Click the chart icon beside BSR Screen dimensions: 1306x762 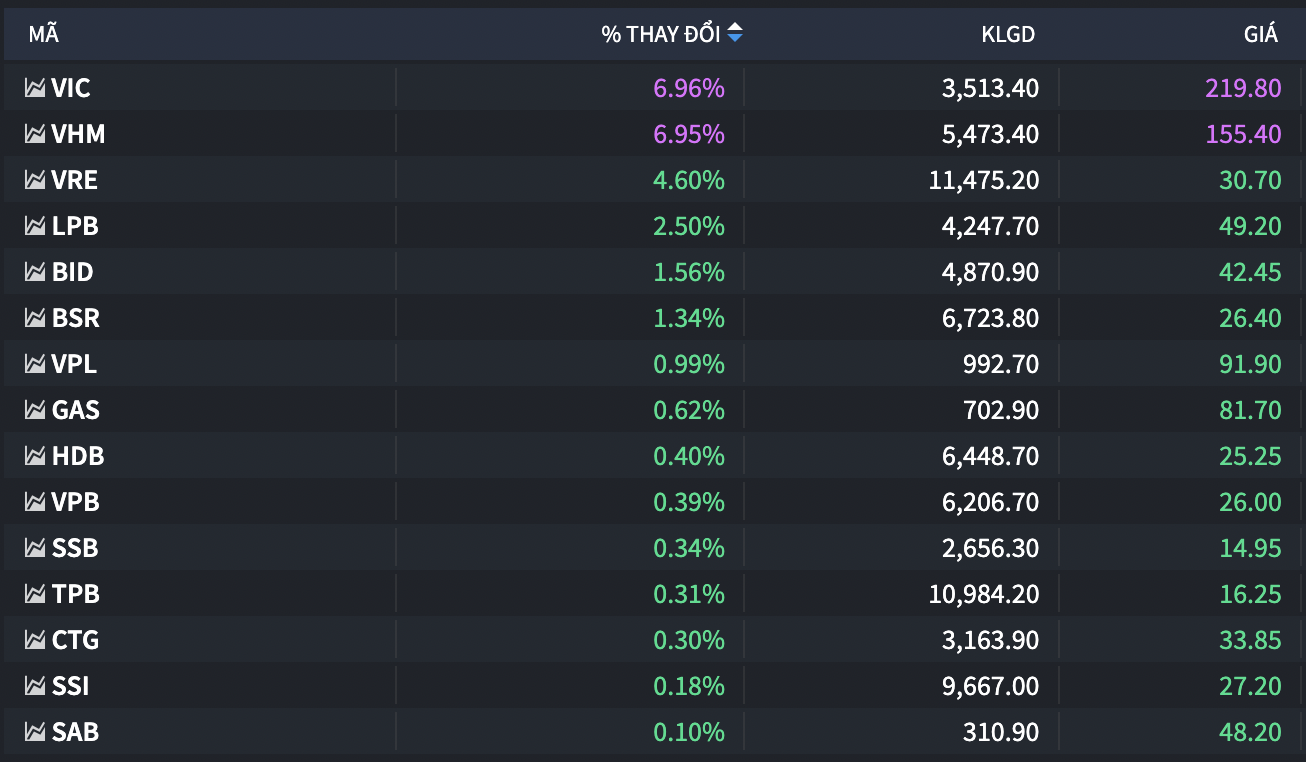pyautogui.click(x=36, y=318)
